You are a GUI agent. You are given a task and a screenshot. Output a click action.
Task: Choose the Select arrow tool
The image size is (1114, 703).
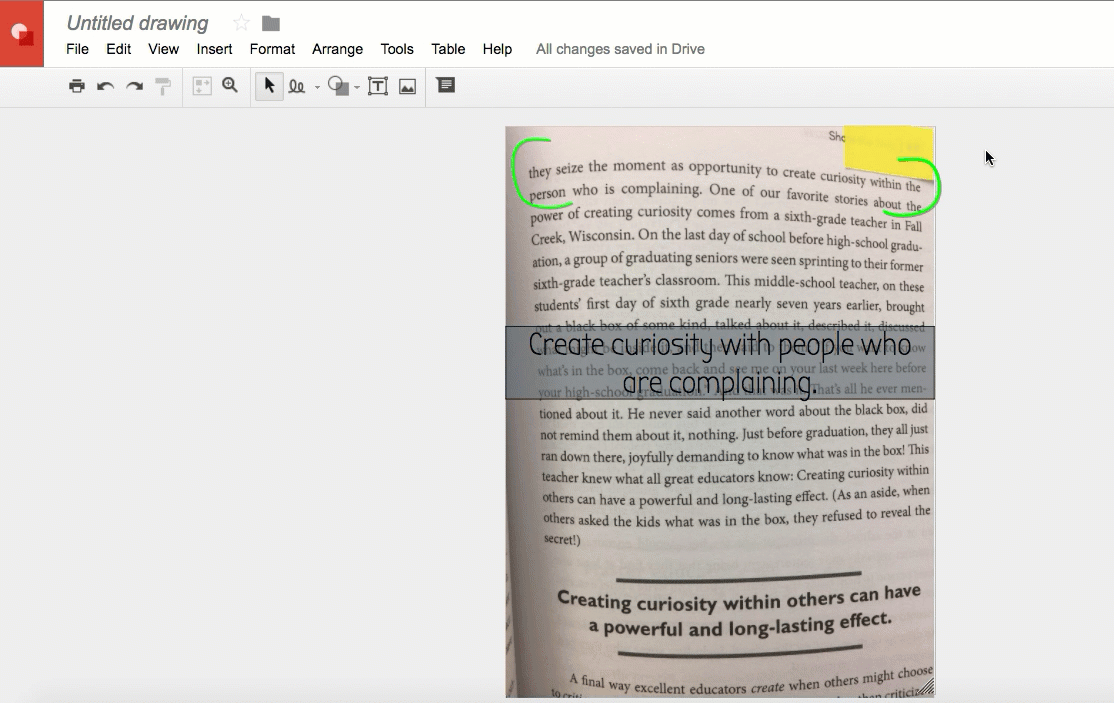coord(269,86)
